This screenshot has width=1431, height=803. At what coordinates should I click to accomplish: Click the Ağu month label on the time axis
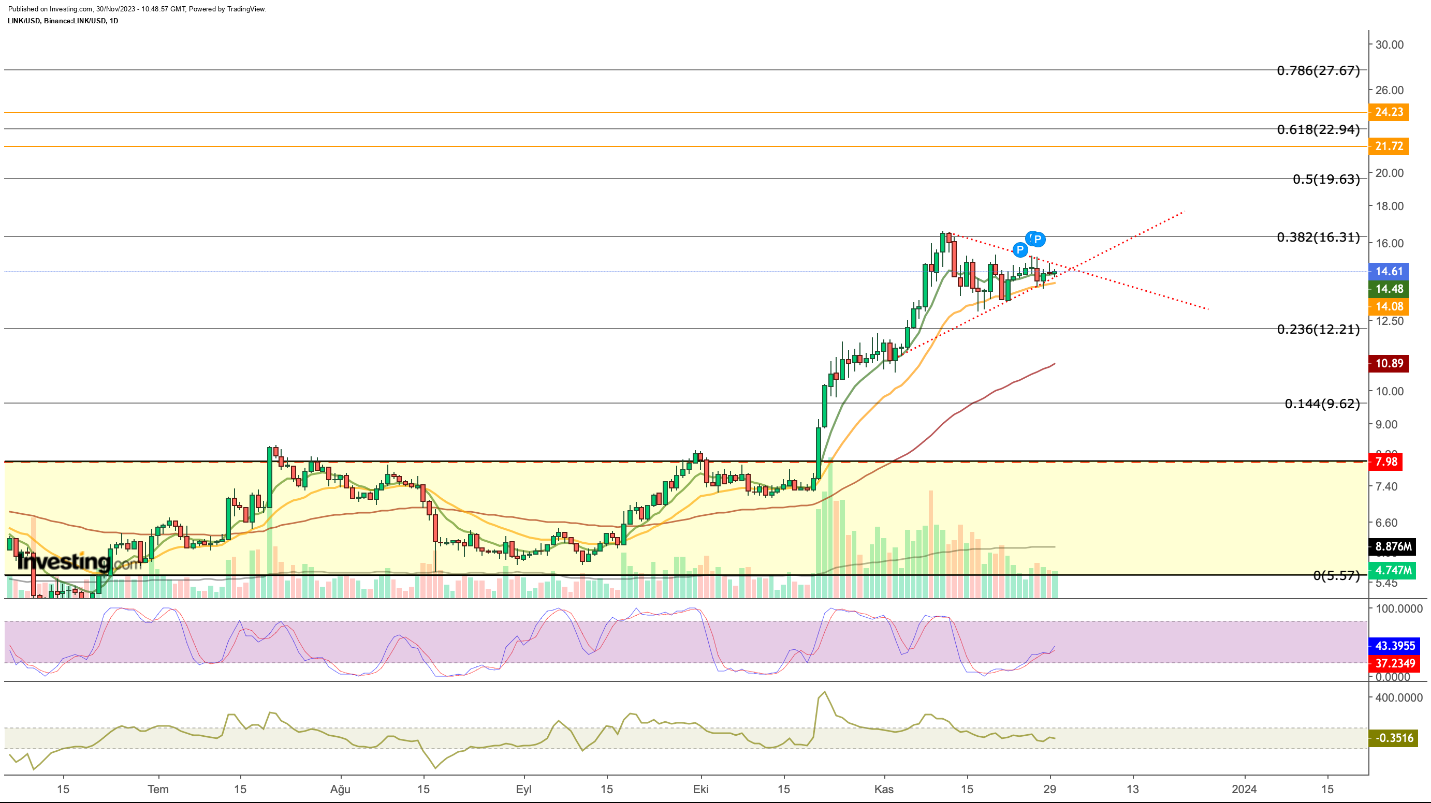click(x=341, y=789)
